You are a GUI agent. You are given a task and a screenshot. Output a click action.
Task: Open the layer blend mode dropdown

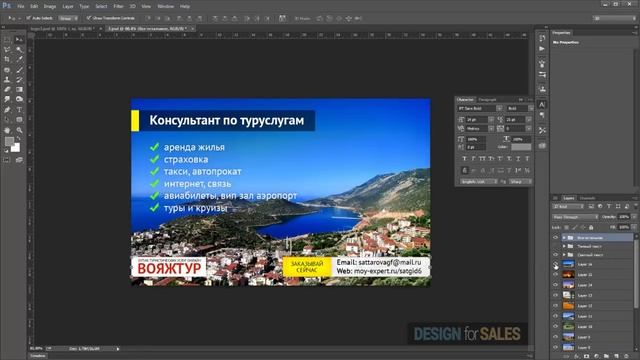coord(575,217)
